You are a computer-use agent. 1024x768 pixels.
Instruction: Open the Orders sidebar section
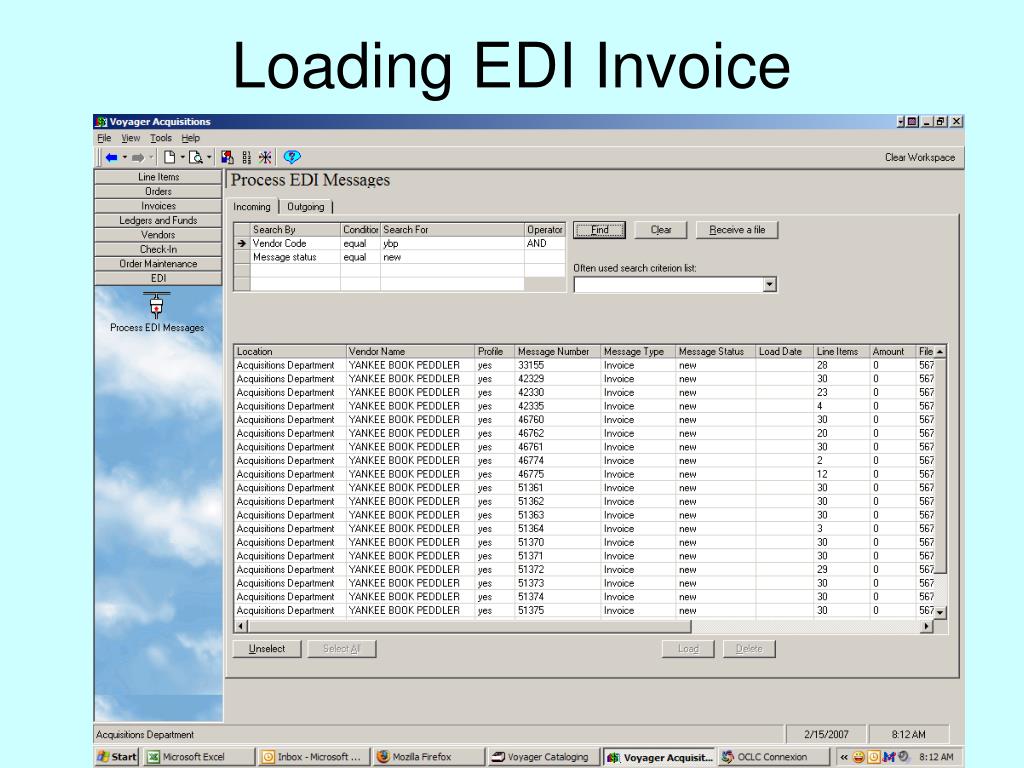tap(158, 191)
